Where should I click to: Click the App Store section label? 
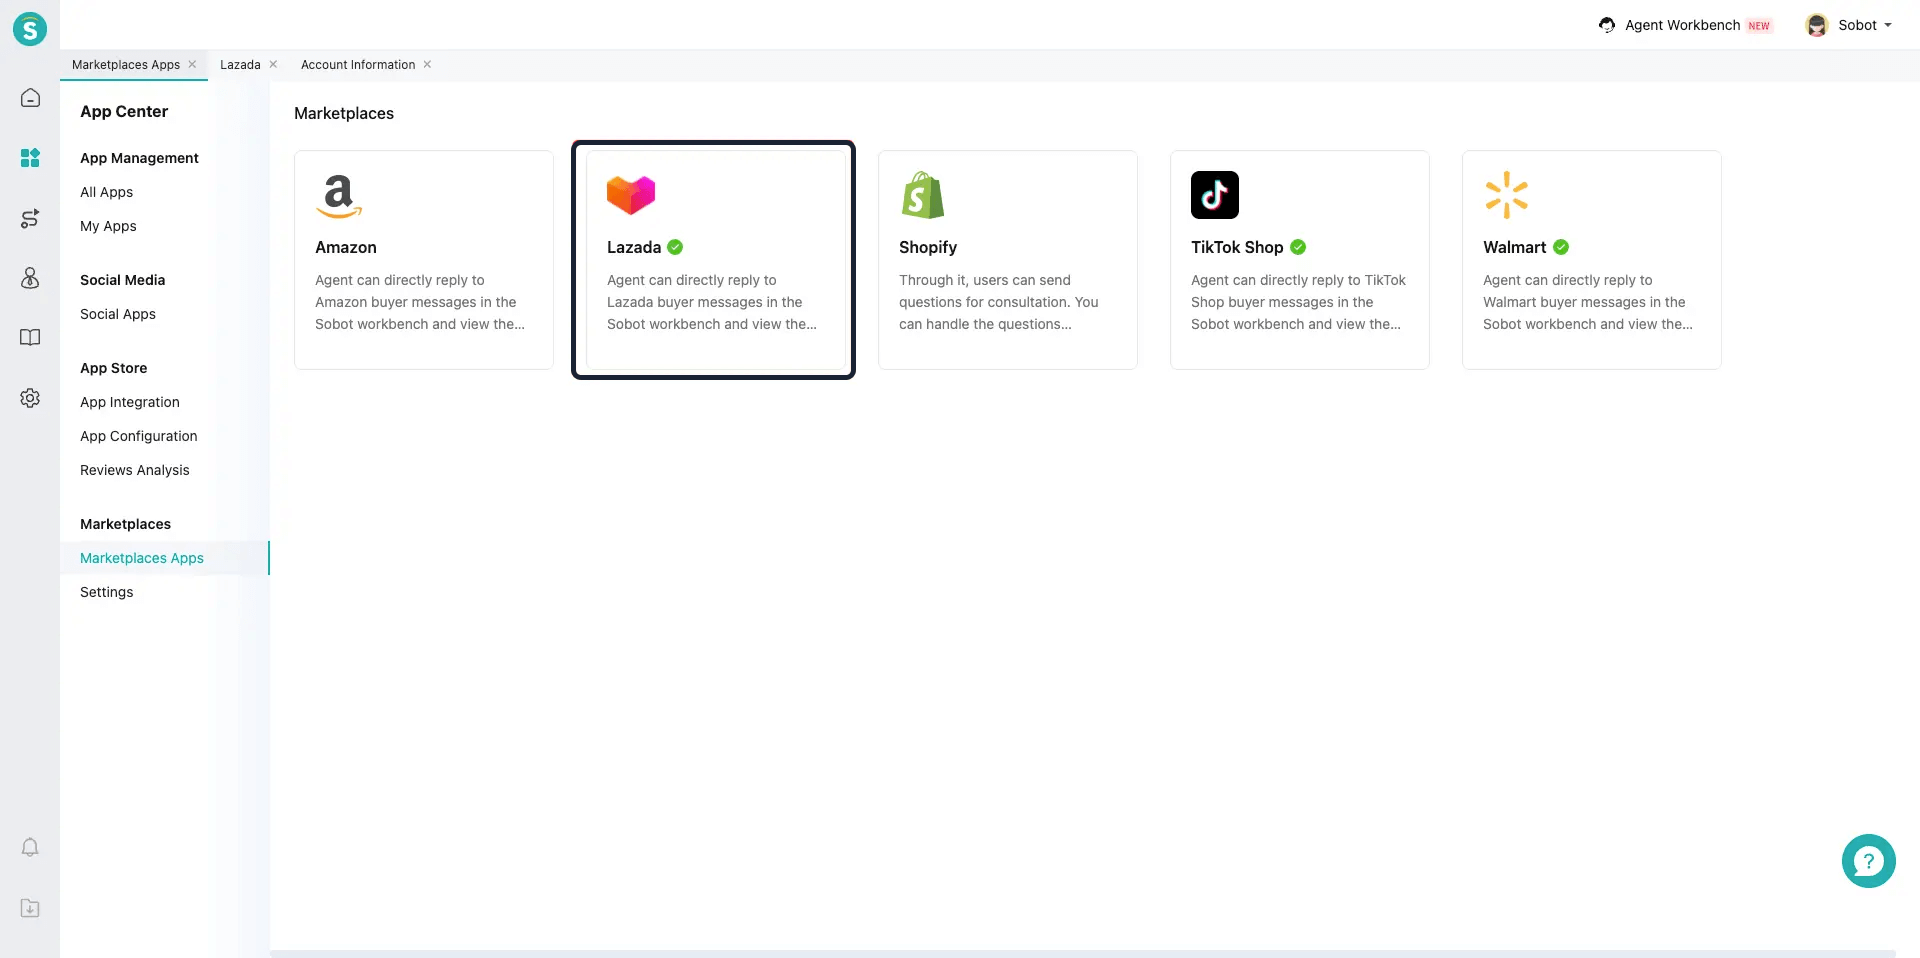(114, 368)
